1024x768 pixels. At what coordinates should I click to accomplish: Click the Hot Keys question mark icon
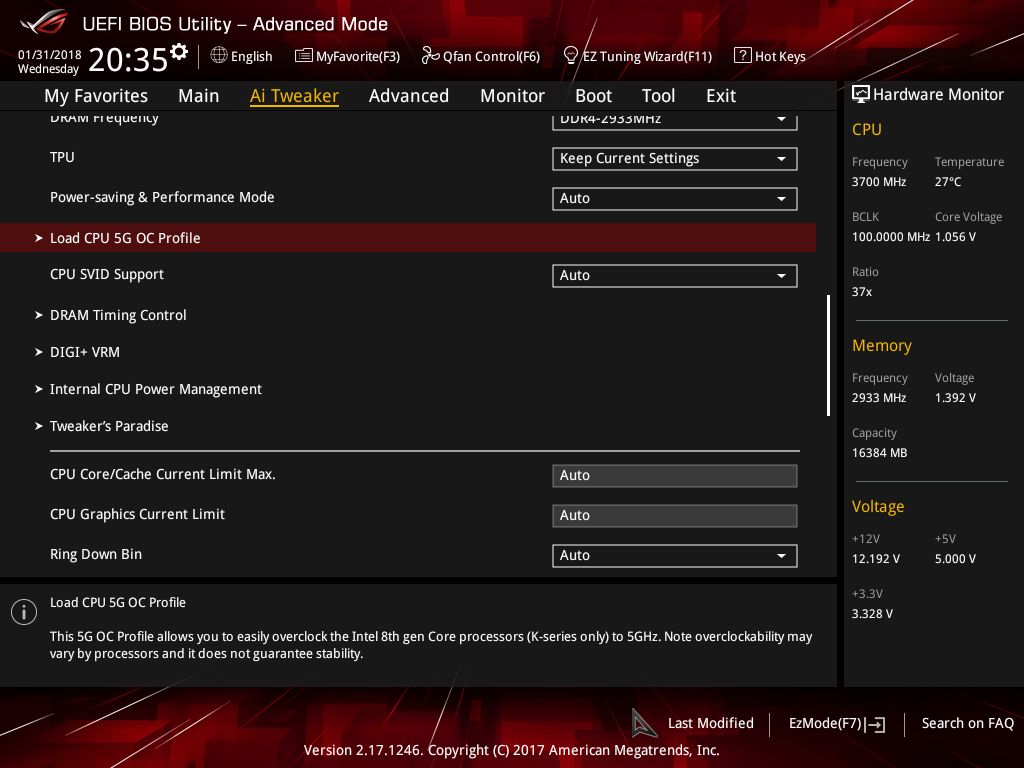tap(742, 56)
